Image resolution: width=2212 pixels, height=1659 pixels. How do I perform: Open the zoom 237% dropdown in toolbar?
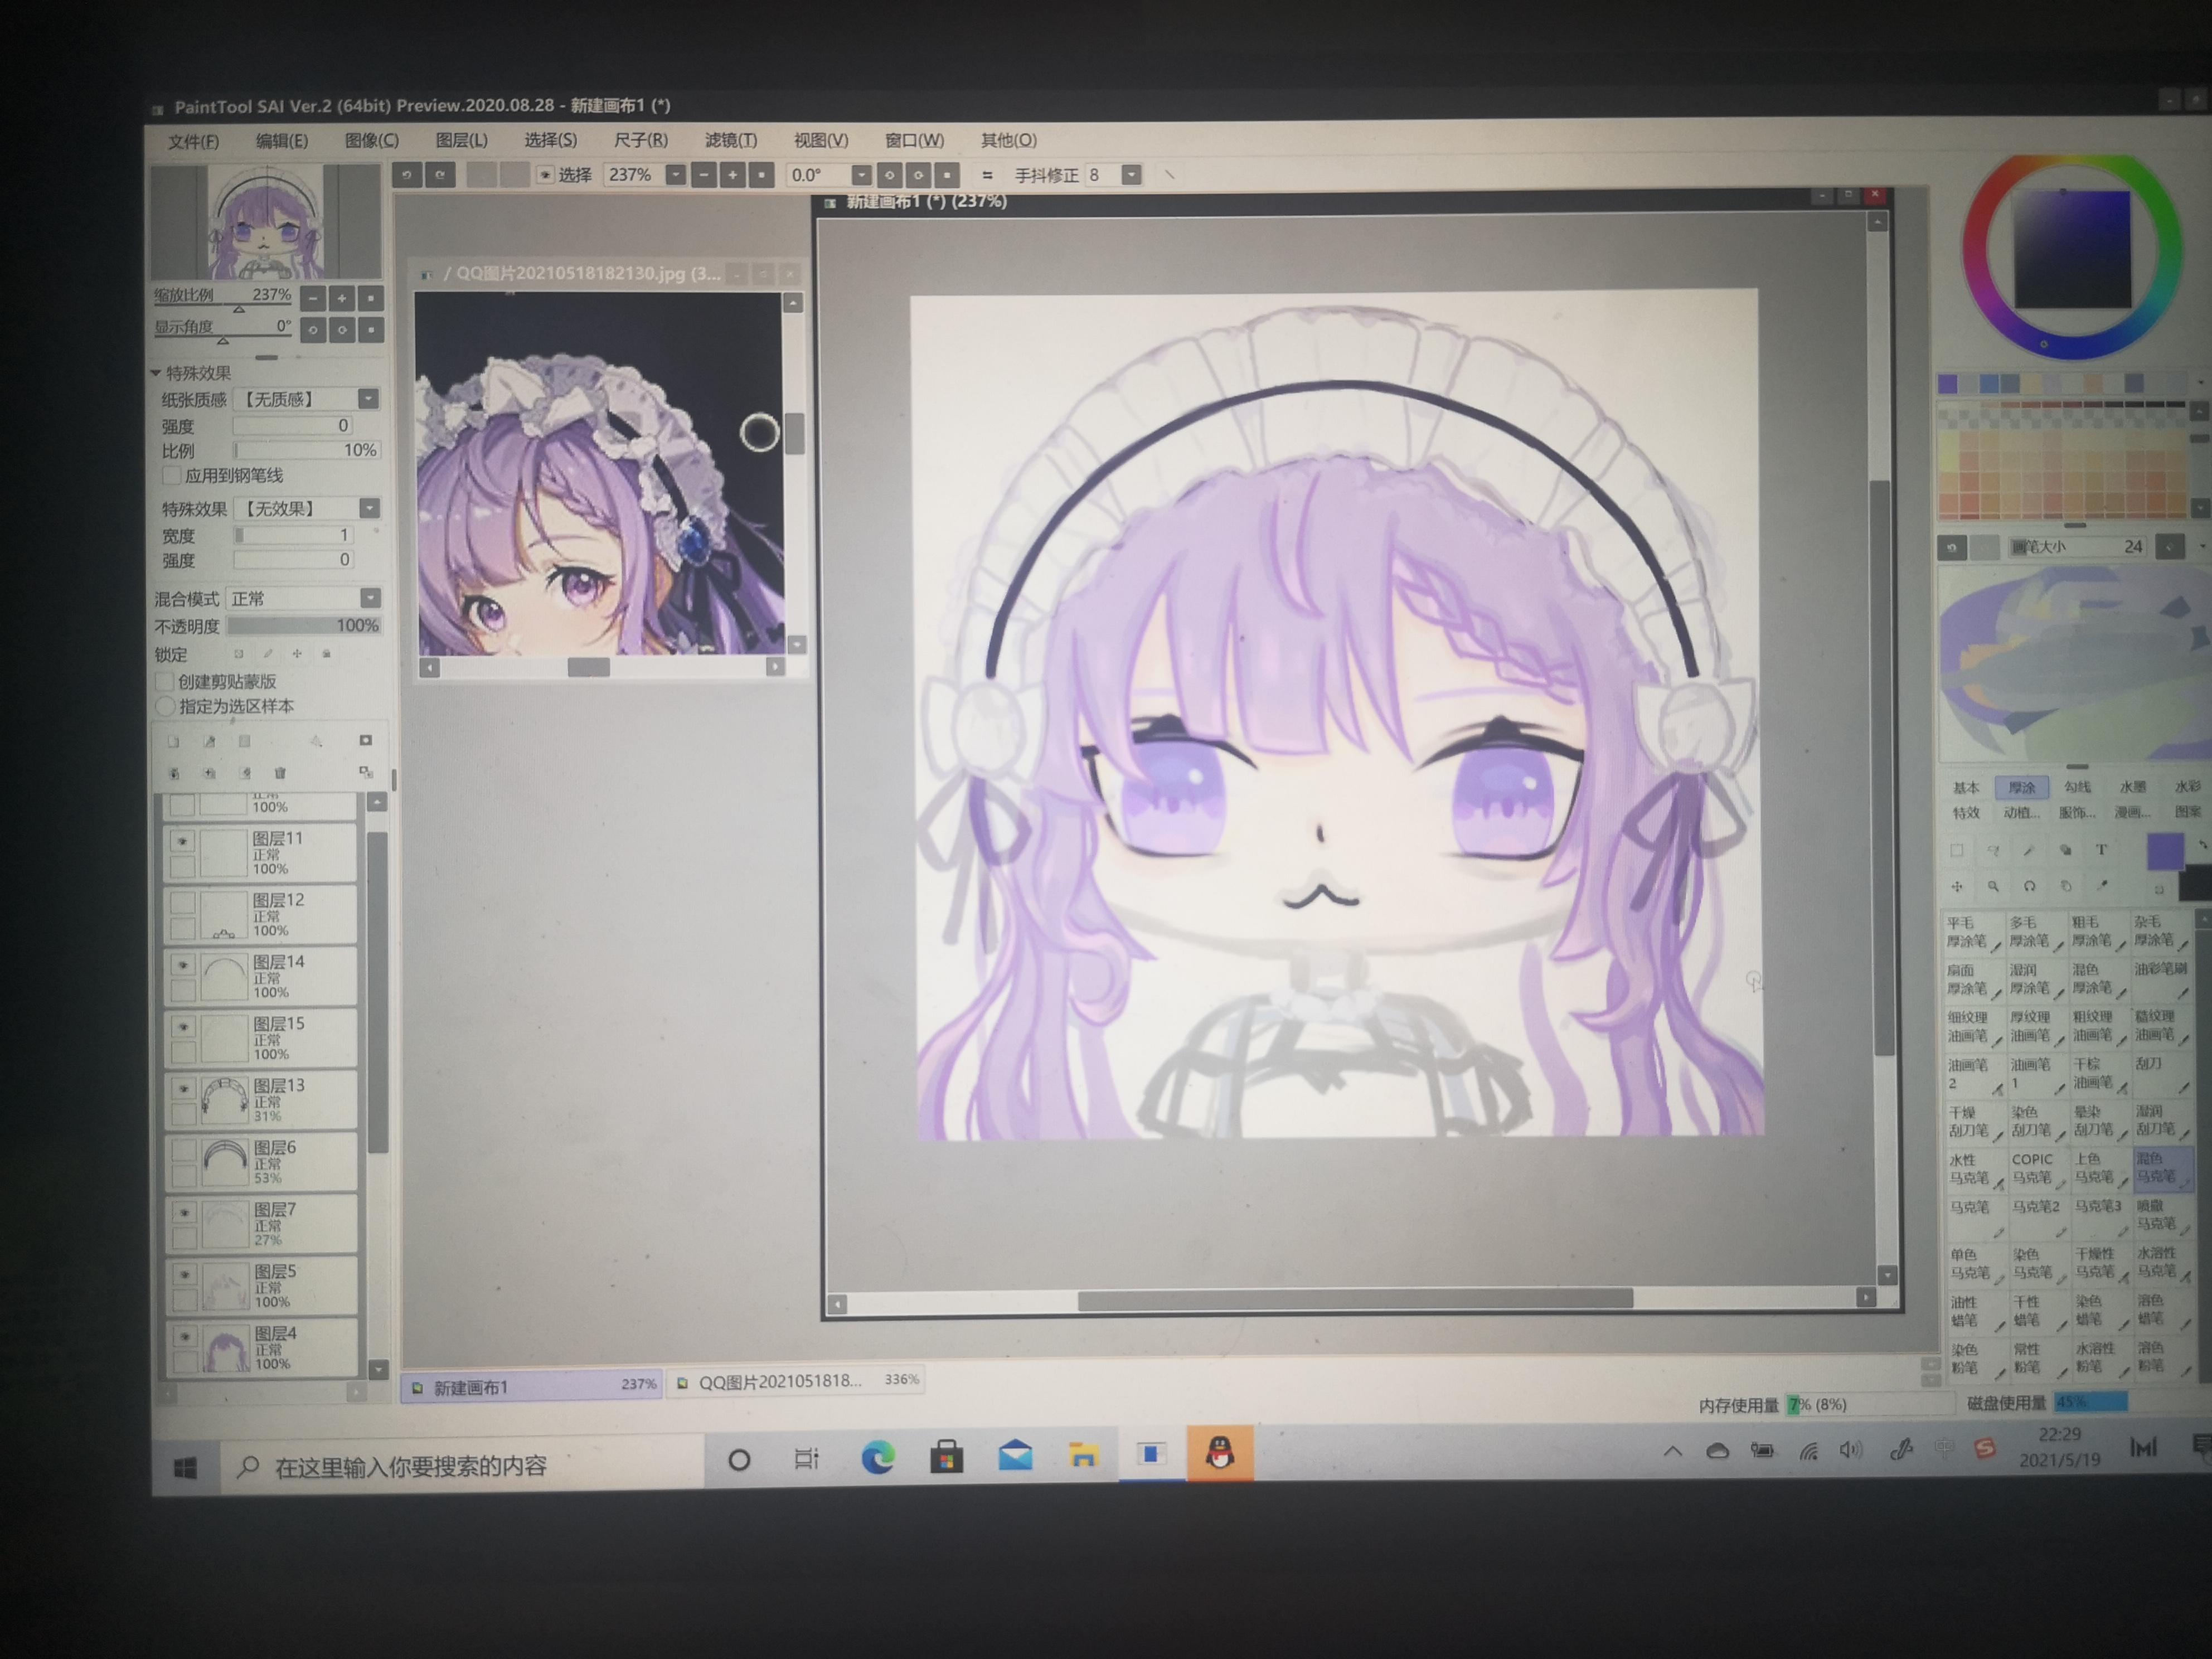click(x=676, y=175)
